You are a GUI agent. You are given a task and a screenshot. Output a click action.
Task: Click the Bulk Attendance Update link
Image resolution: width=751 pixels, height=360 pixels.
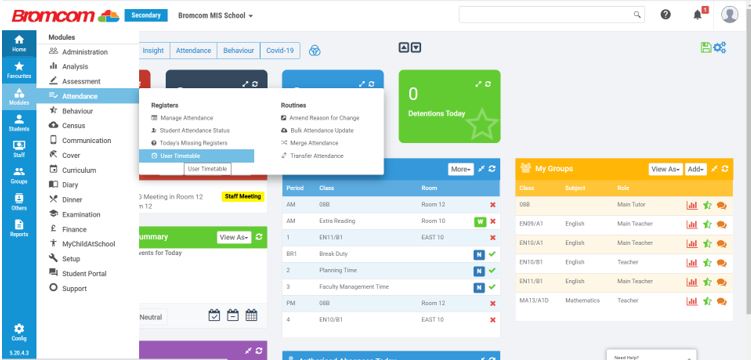tap(322, 130)
